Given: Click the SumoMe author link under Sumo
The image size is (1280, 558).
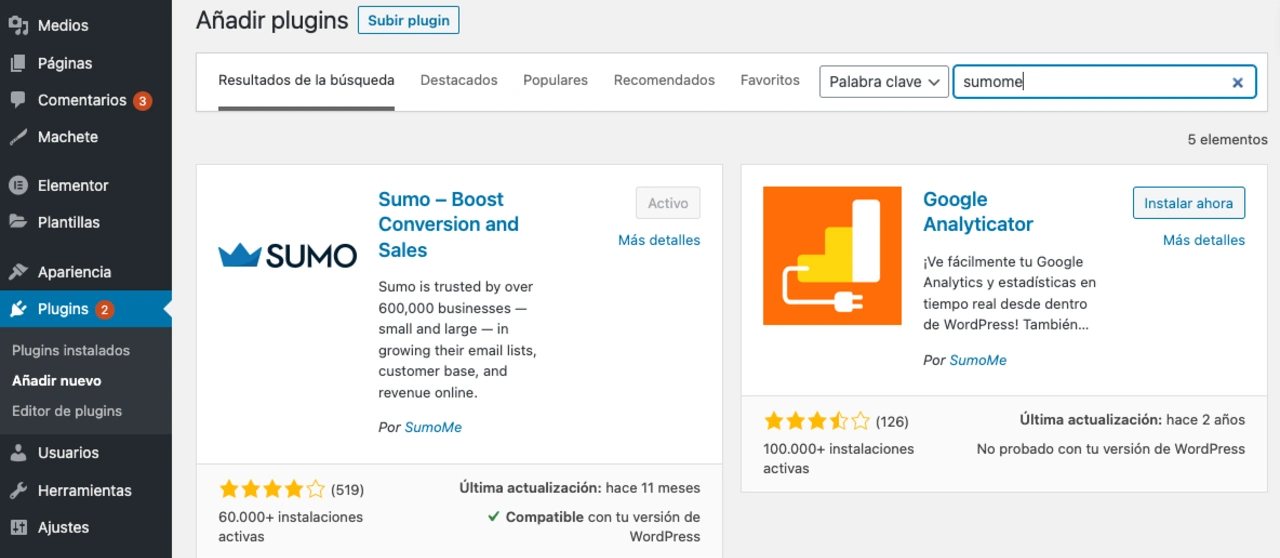Looking at the screenshot, I should pos(433,427).
